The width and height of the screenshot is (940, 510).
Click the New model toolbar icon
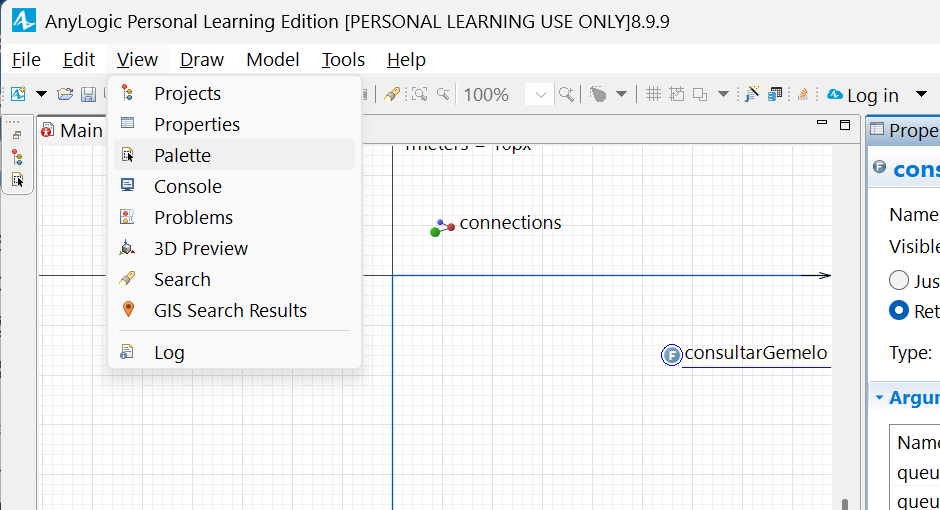click(x=19, y=94)
